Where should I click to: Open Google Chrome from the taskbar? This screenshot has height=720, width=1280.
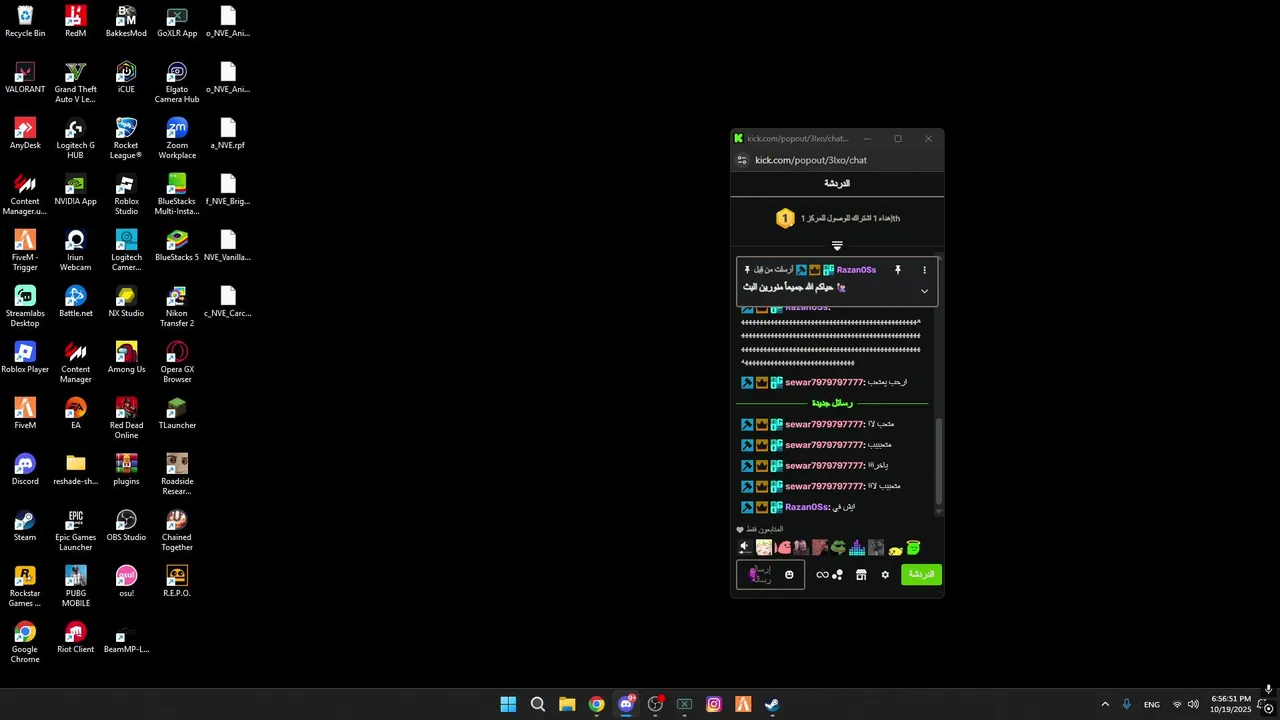point(597,704)
